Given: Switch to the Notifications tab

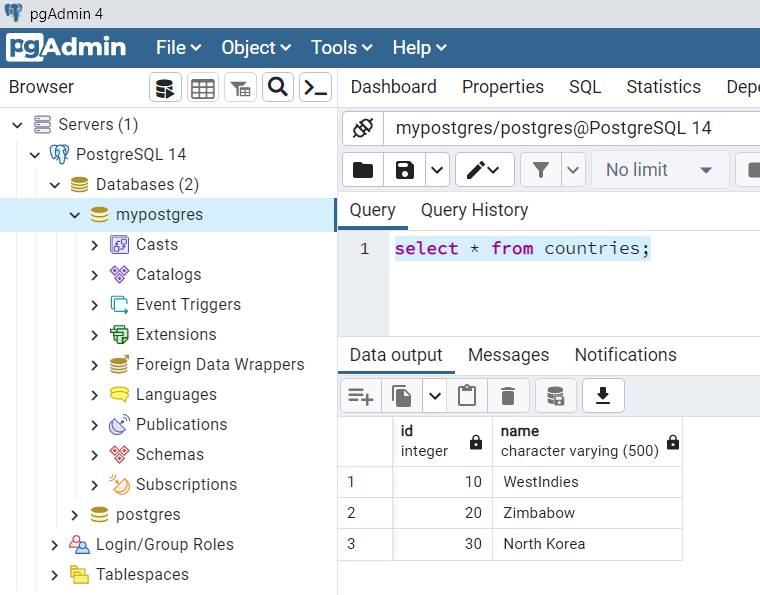Looking at the screenshot, I should coord(626,355).
